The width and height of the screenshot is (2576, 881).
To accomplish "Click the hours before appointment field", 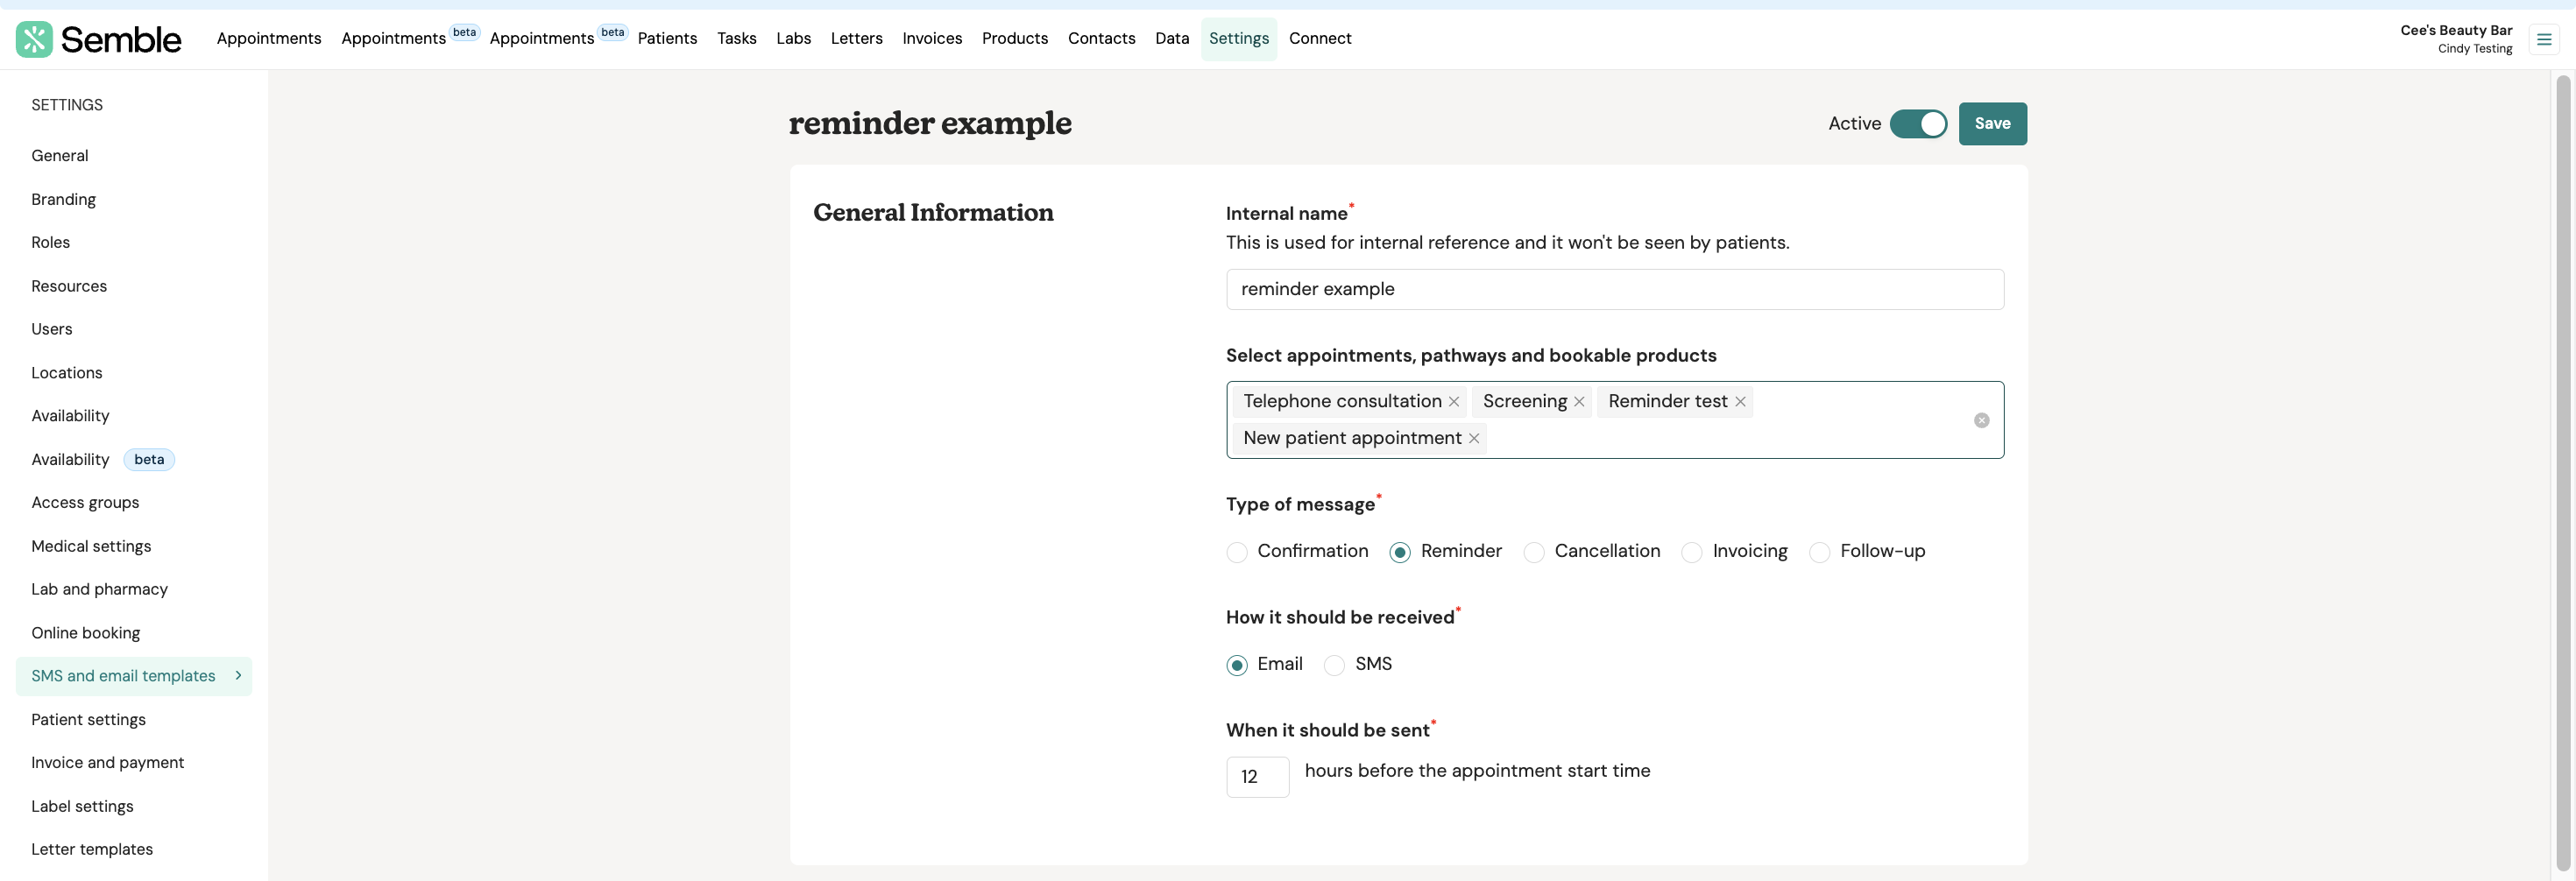I will tap(1257, 777).
